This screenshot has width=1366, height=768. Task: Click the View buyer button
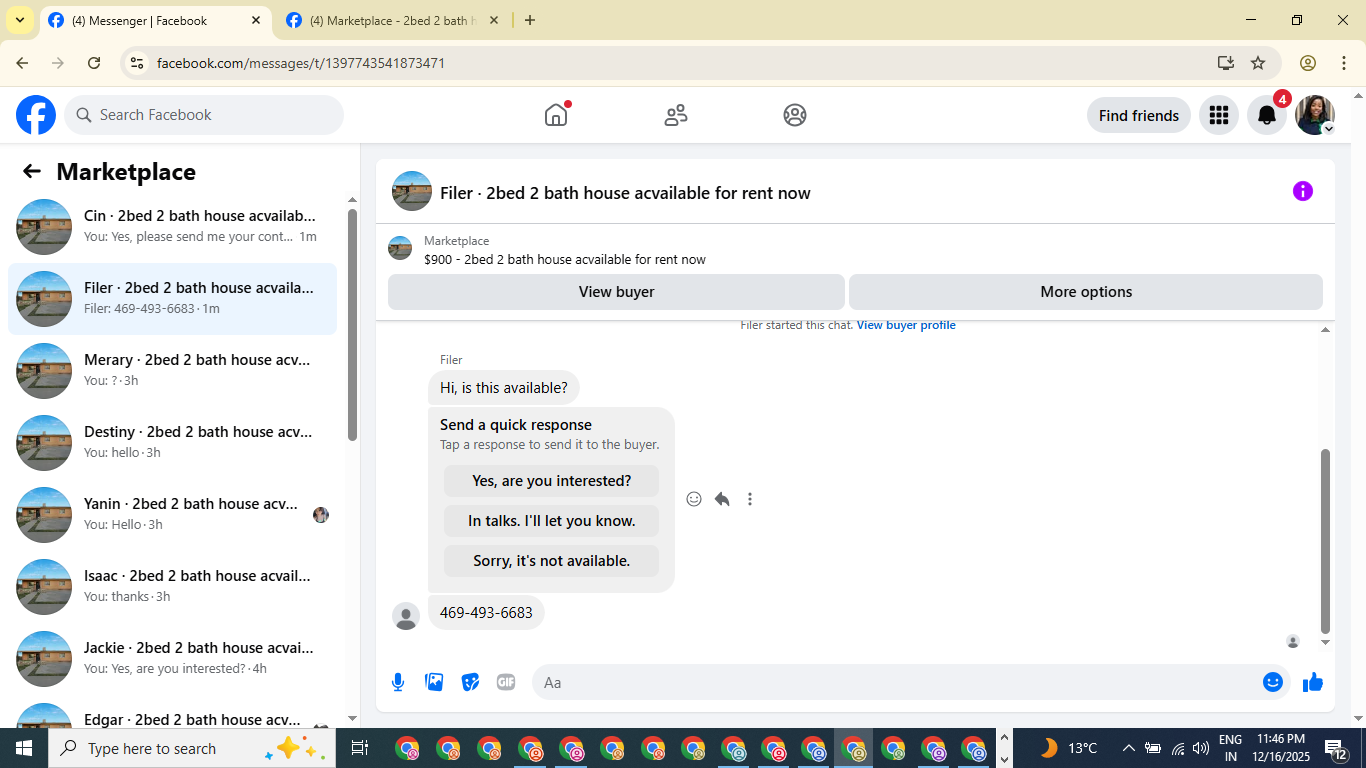pos(616,292)
